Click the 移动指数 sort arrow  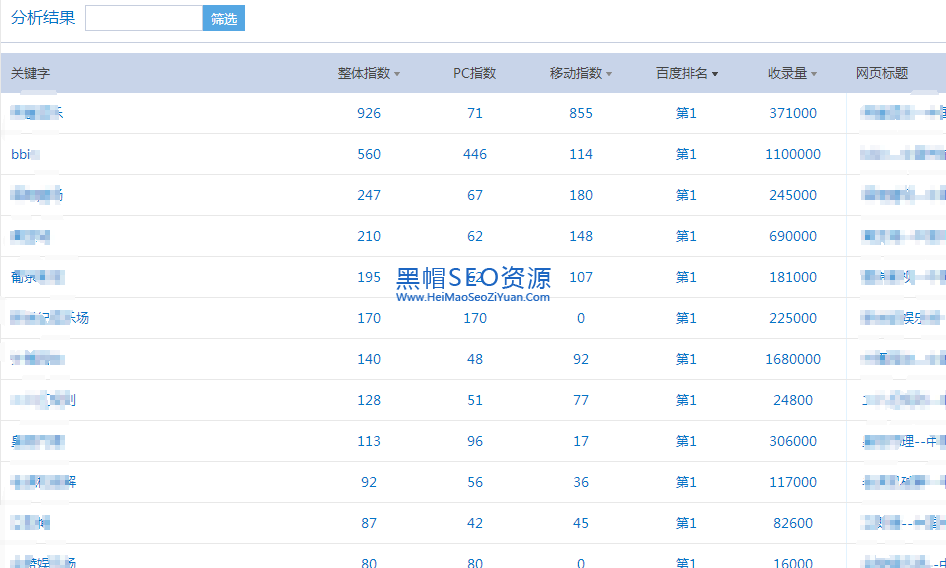click(609, 74)
